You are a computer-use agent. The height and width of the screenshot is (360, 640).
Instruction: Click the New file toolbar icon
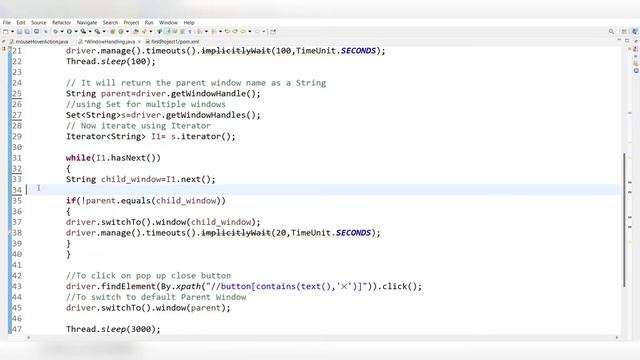tap(5, 31)
